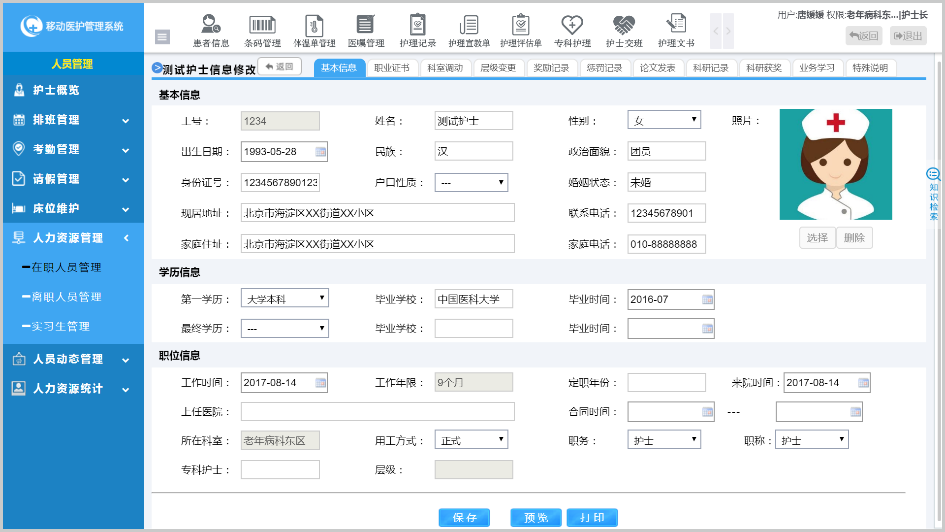
Task: Open 护士交班 handshake icon
Action: click(x=624, y=30)
